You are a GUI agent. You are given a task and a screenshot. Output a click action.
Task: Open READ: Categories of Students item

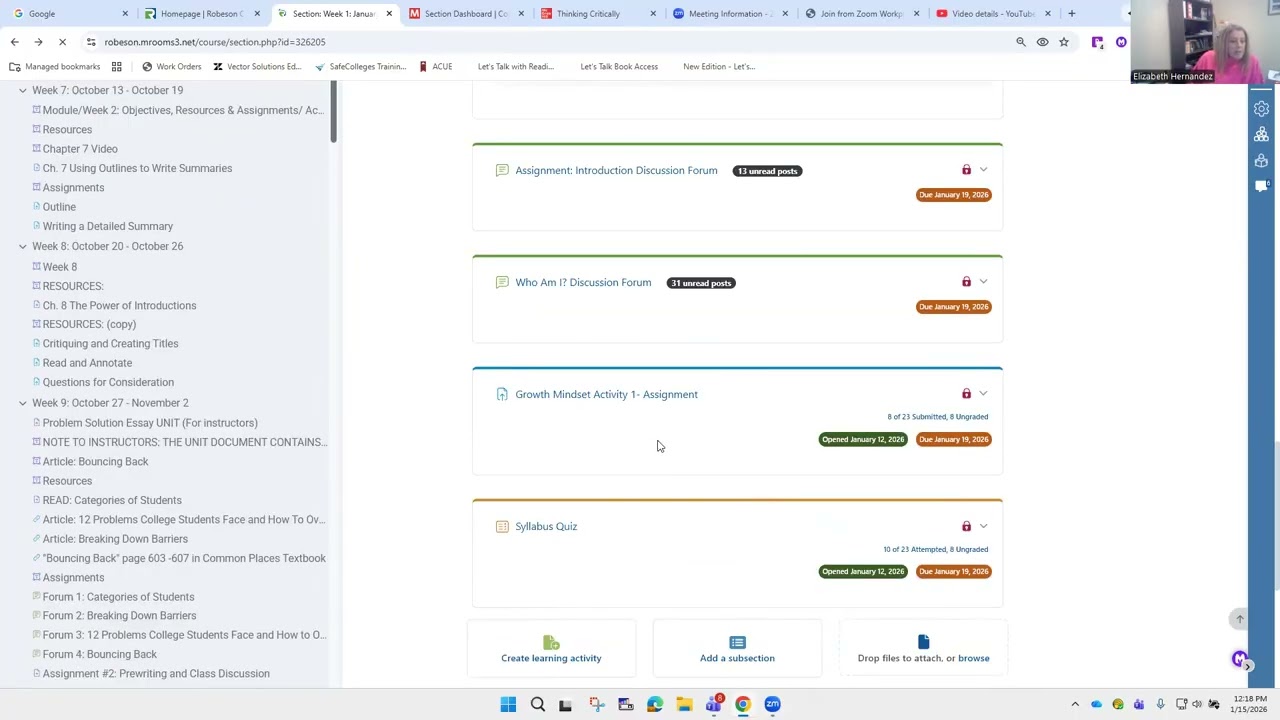coord(112,500)
